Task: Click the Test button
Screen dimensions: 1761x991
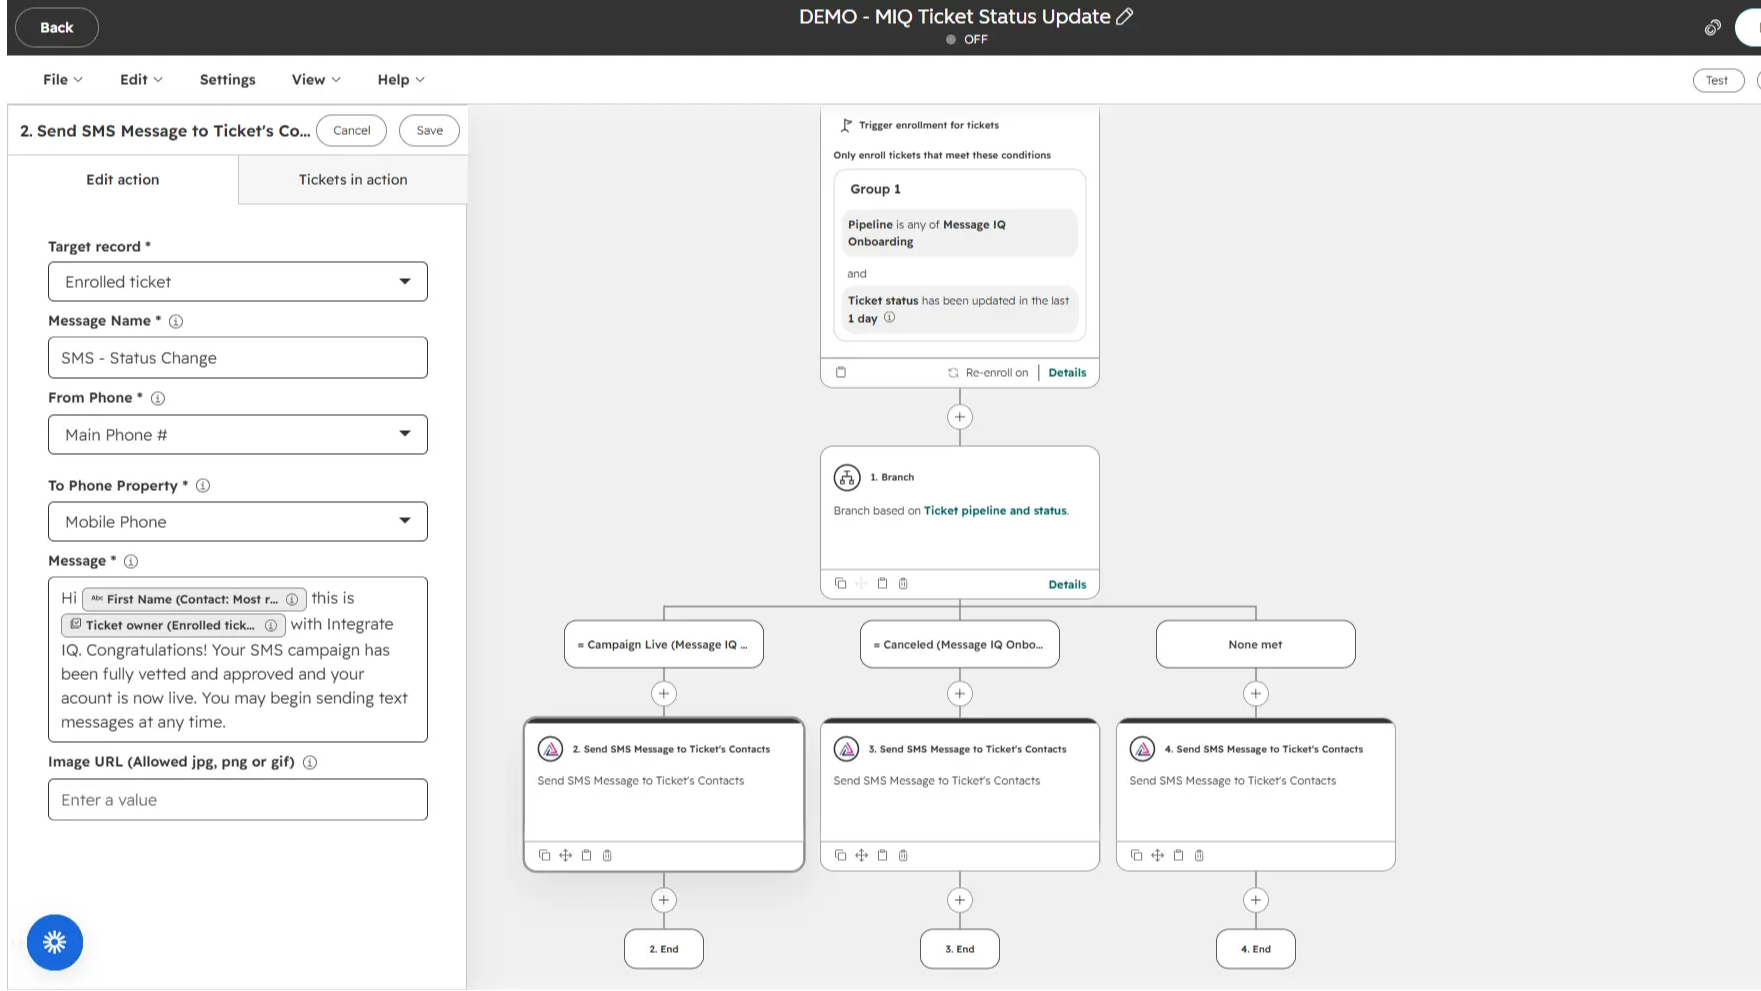Action: tap(1718, 81)
